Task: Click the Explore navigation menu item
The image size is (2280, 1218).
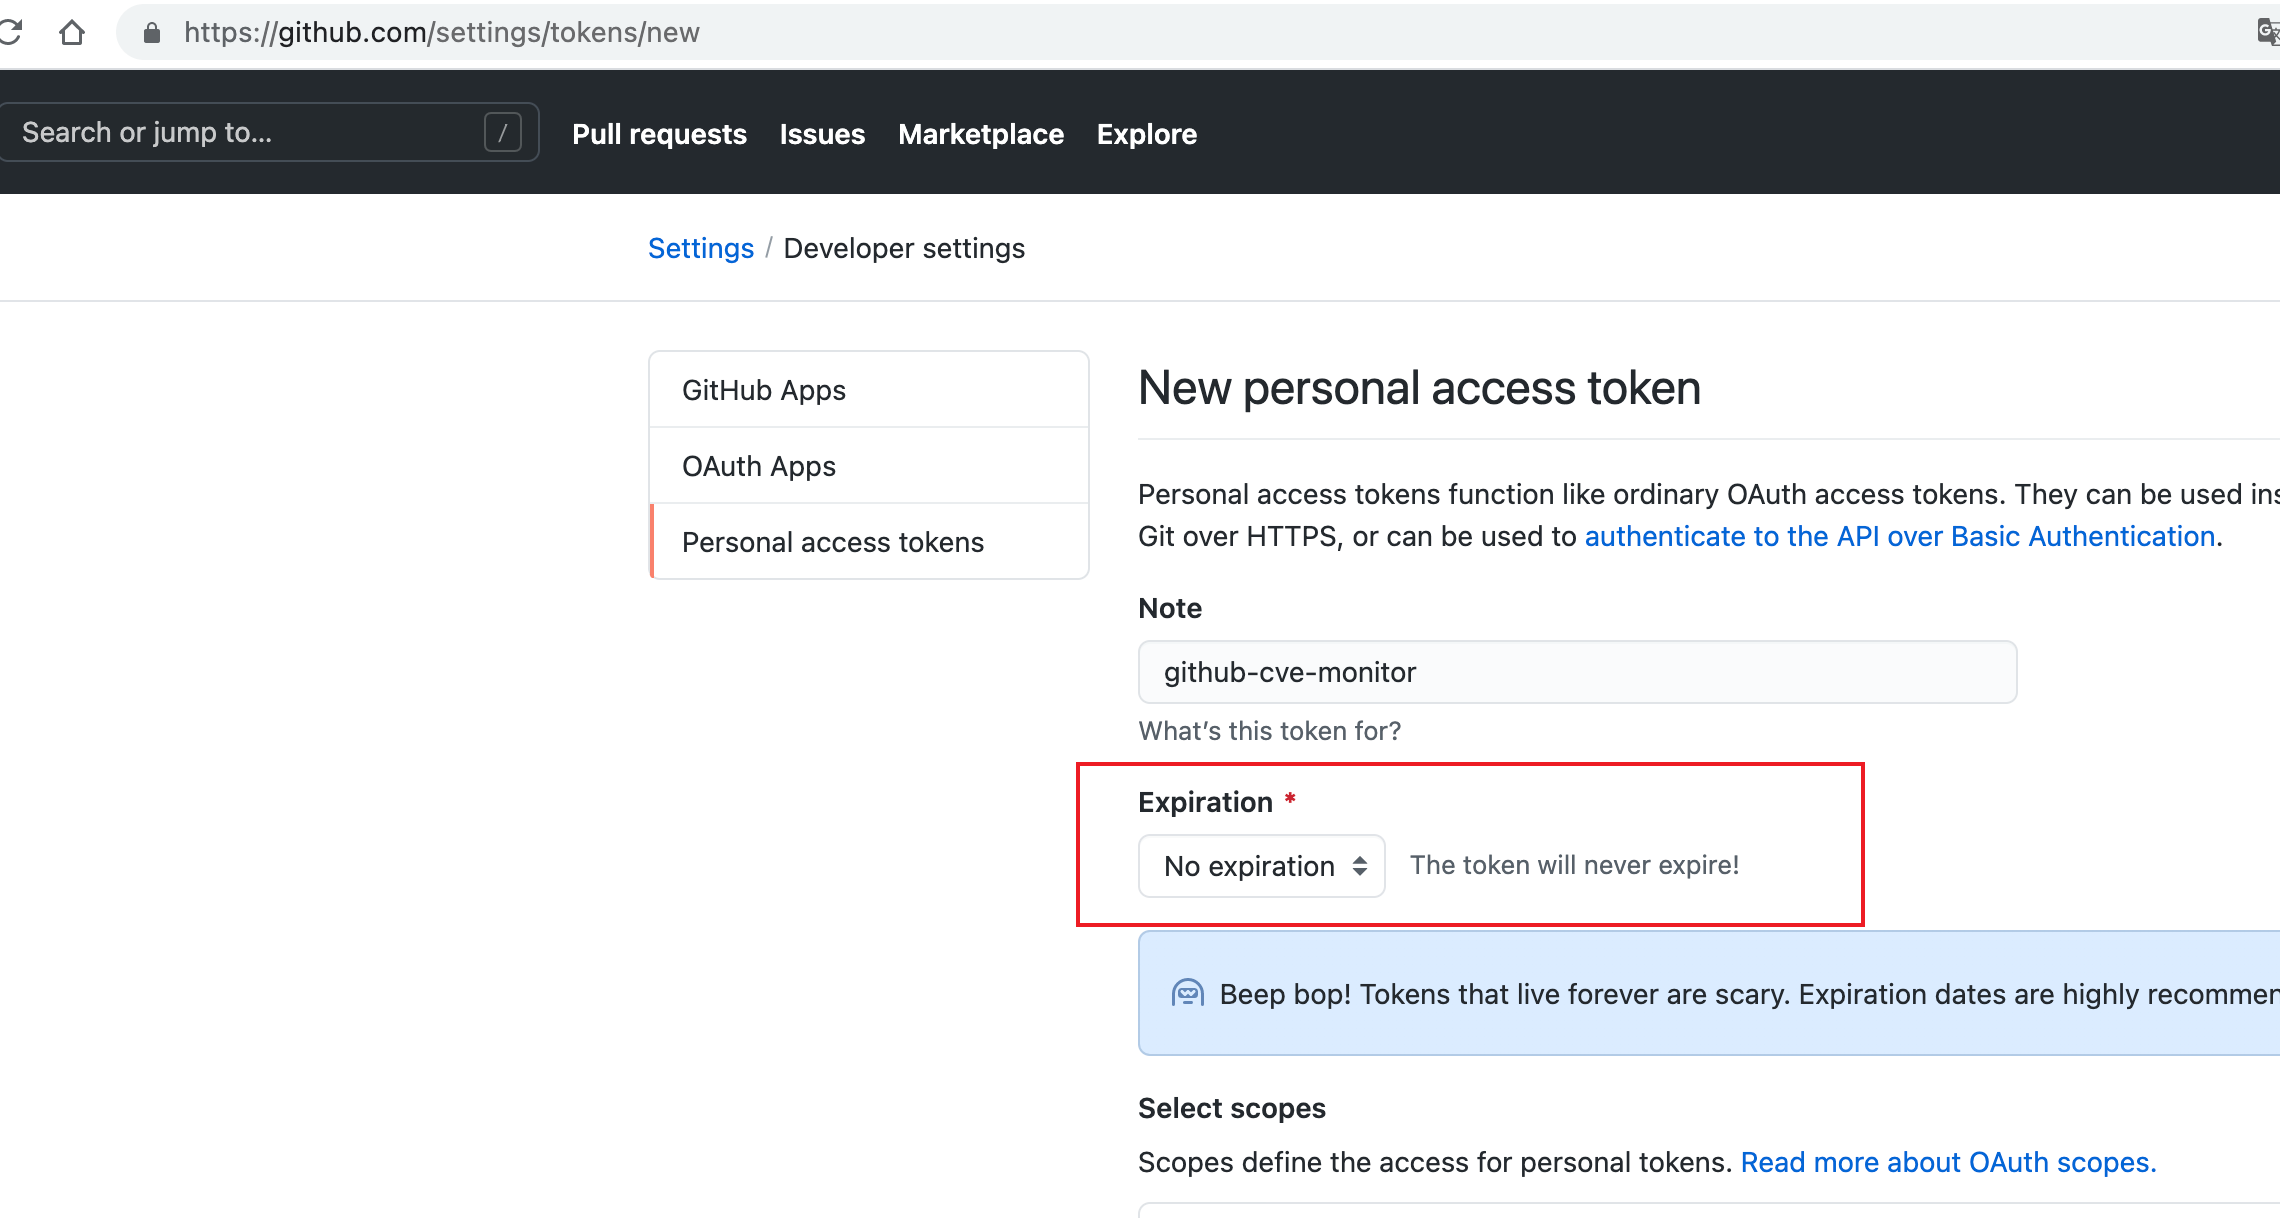Action: [1148, 134]
